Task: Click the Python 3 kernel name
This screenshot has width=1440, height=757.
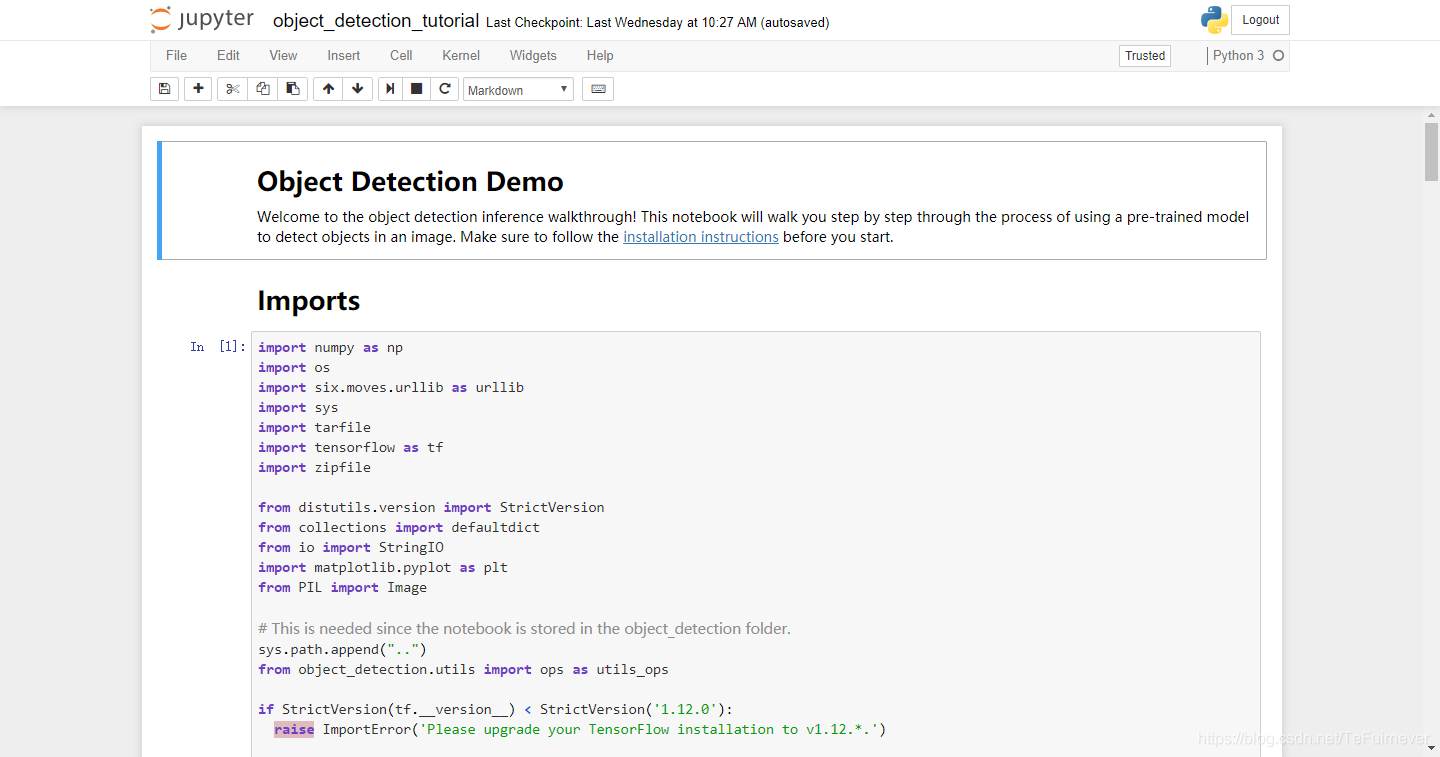Action: point(1238,56)
